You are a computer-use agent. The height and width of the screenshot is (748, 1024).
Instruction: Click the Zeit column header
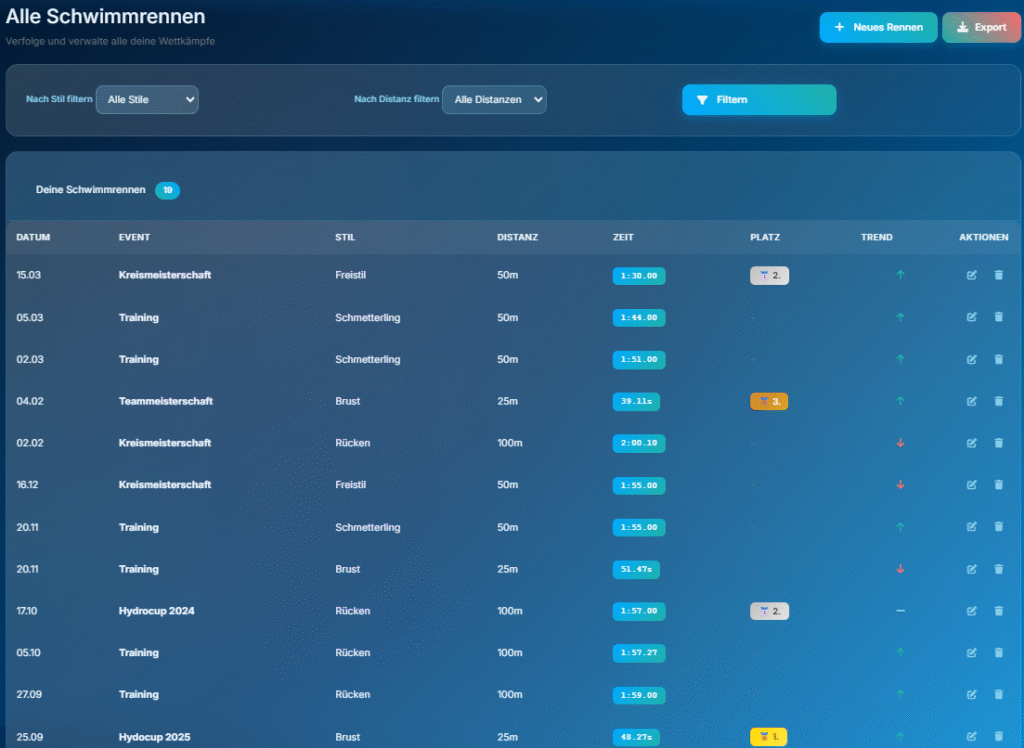623,237
